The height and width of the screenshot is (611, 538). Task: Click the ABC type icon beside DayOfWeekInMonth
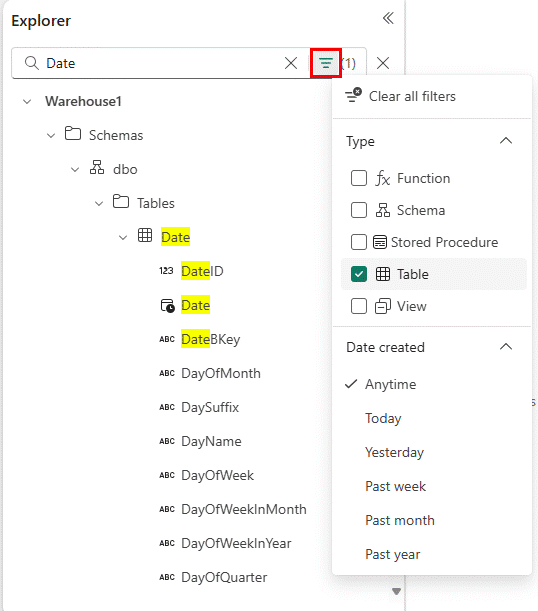[x=167, y=509]
